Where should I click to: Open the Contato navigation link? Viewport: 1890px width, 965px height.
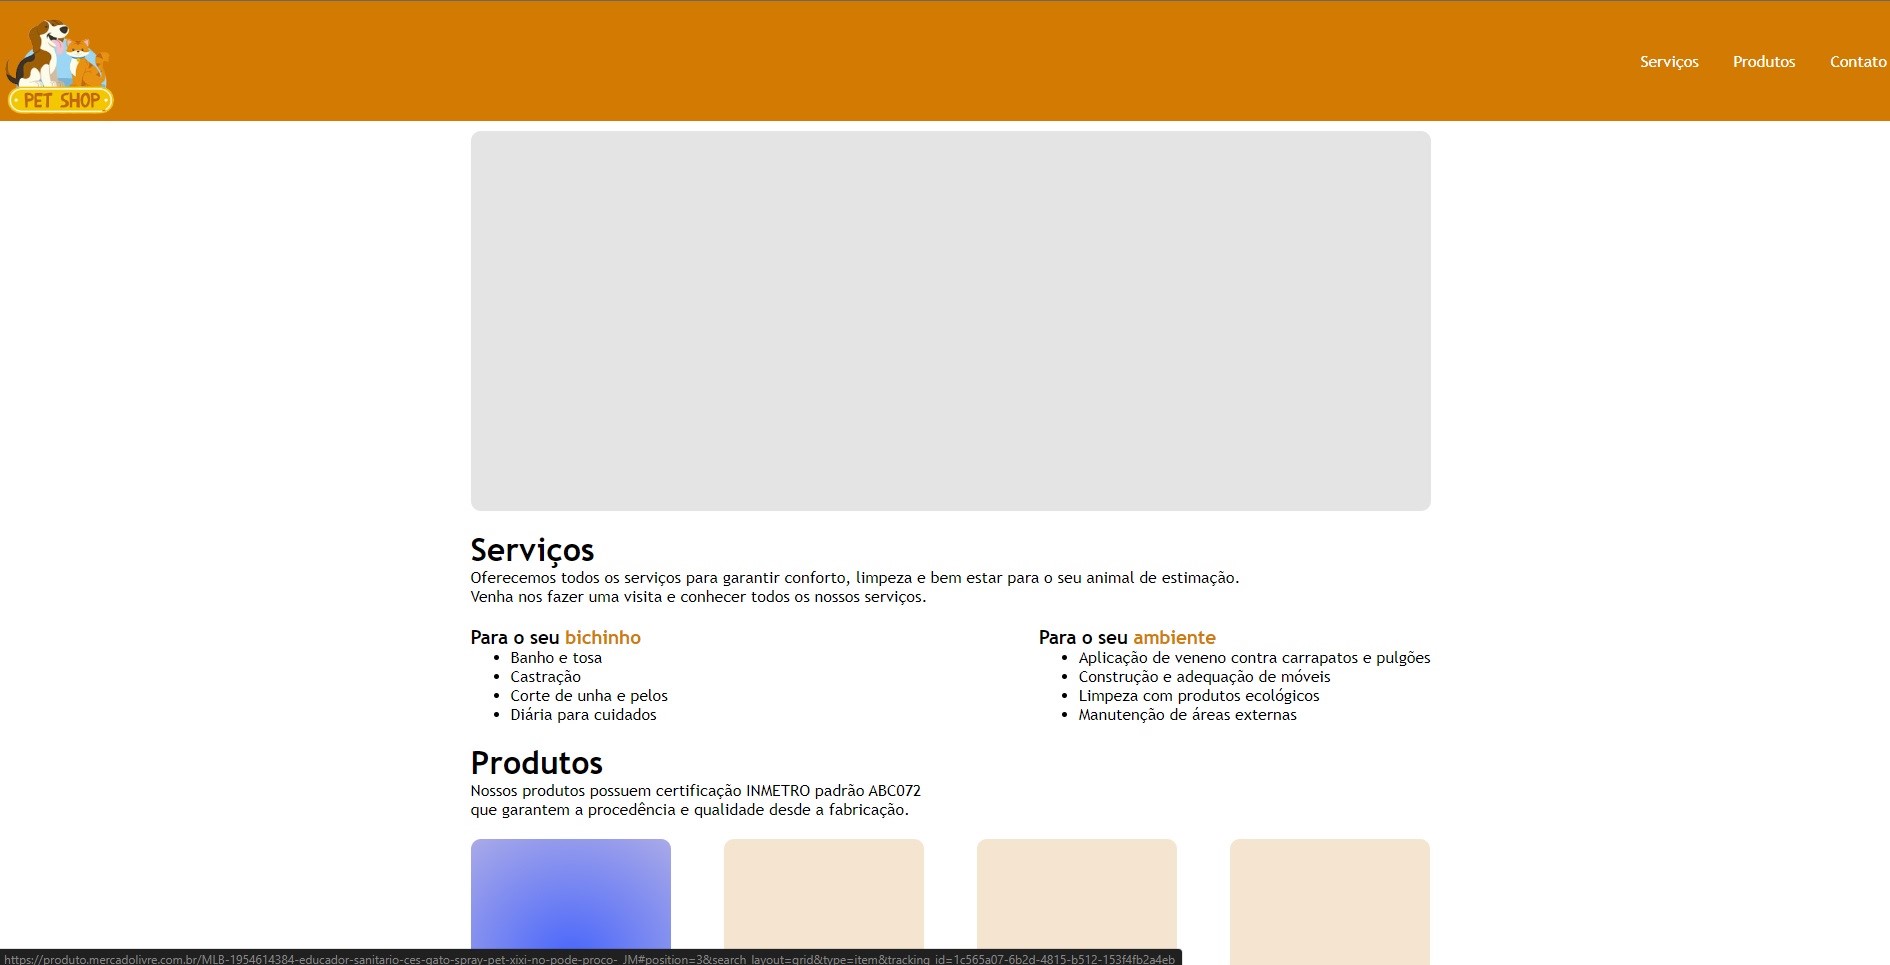1858,61
